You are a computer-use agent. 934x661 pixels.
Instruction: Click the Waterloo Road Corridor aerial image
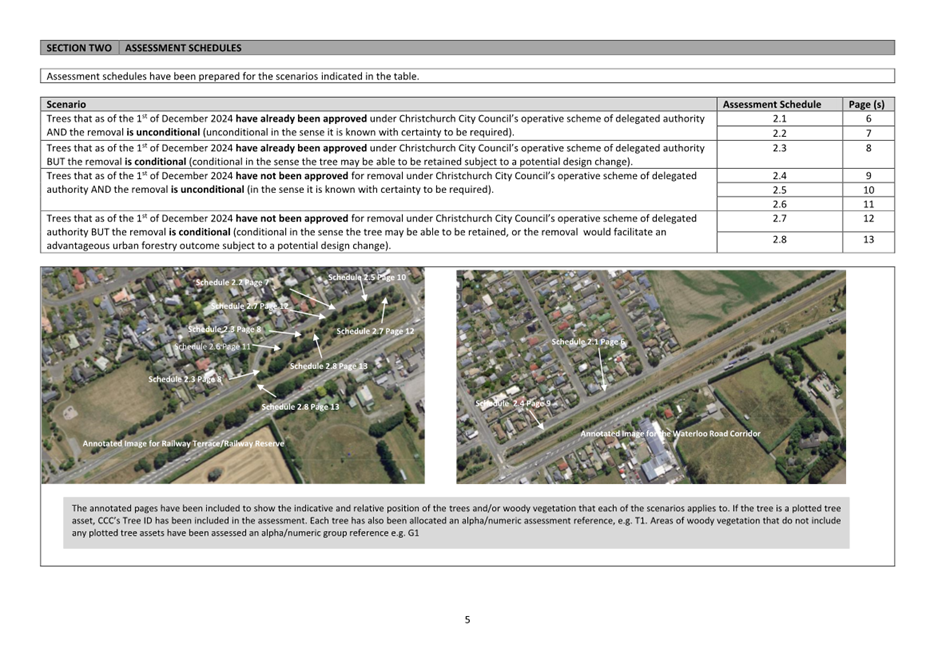coord(650,376)
